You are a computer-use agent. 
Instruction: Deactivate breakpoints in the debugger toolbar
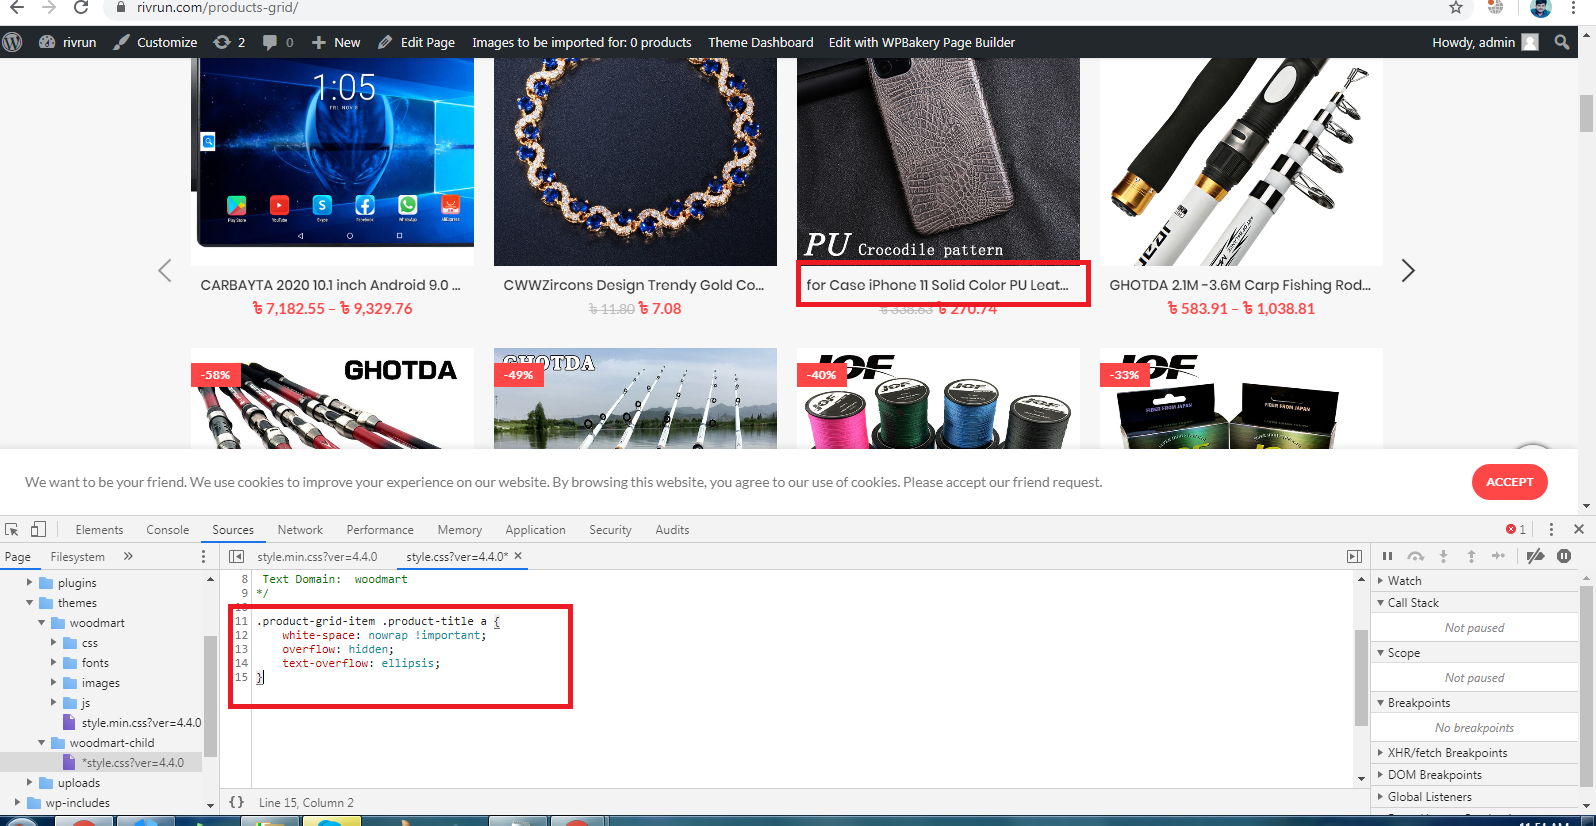pos(1536,556)
